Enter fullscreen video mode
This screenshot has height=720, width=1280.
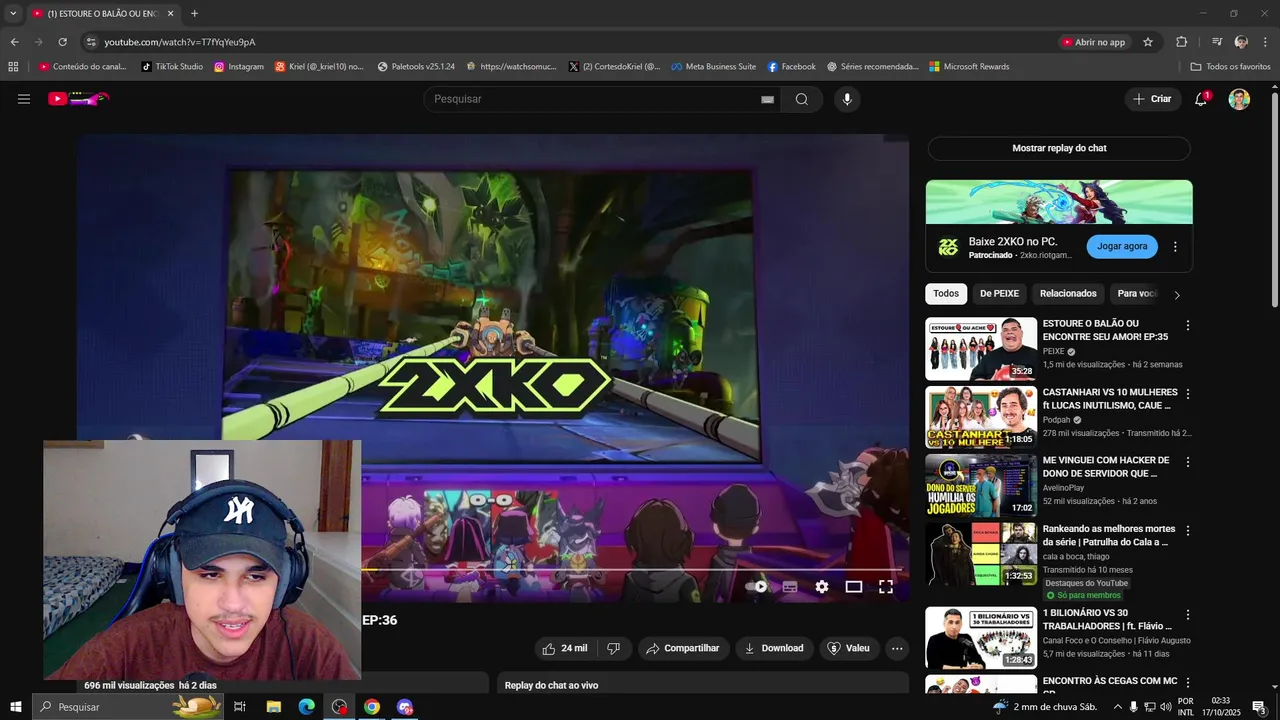coord(886,587)
